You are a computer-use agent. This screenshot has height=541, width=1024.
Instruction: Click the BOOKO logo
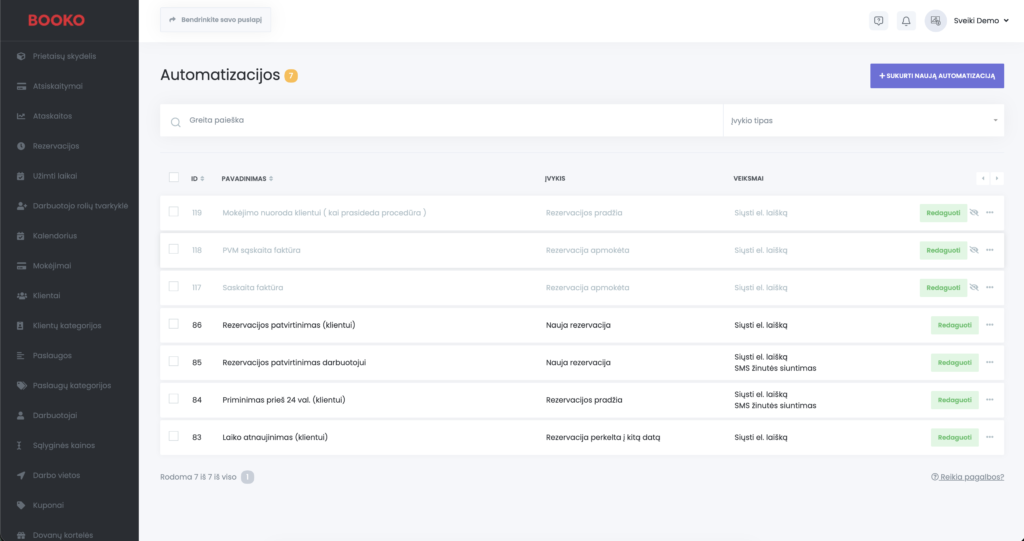(x=56, y=20)
